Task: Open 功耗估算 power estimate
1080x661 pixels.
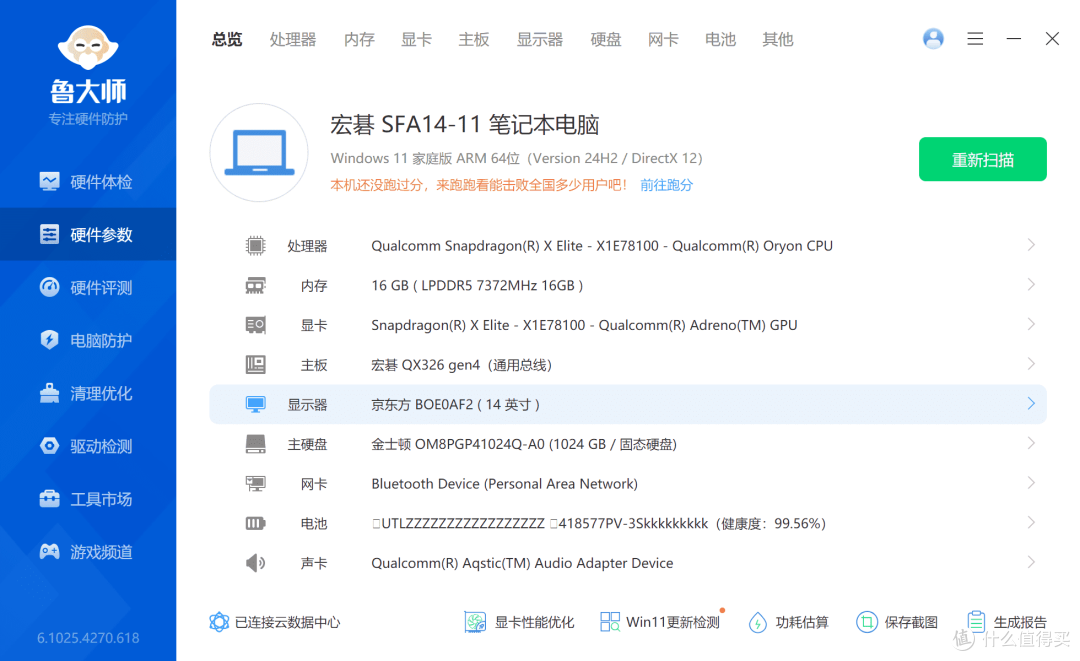Action: click(788, 622)
